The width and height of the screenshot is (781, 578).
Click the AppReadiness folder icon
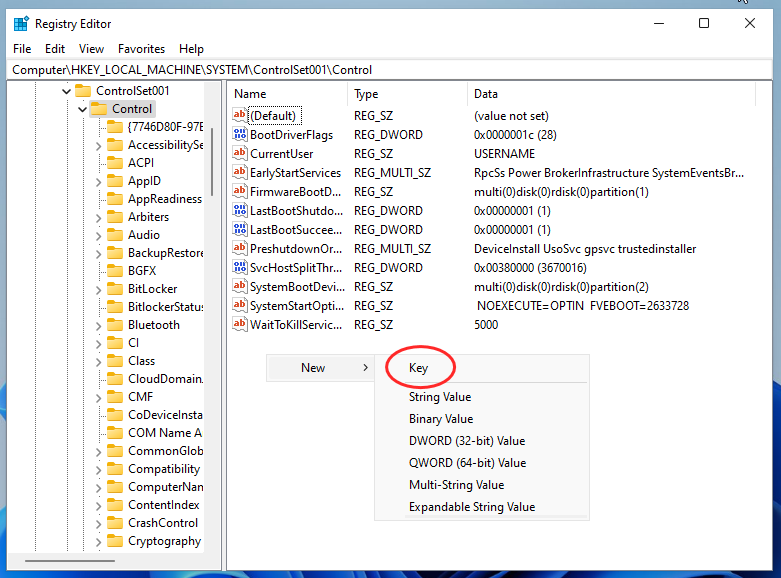coord(115,198)
